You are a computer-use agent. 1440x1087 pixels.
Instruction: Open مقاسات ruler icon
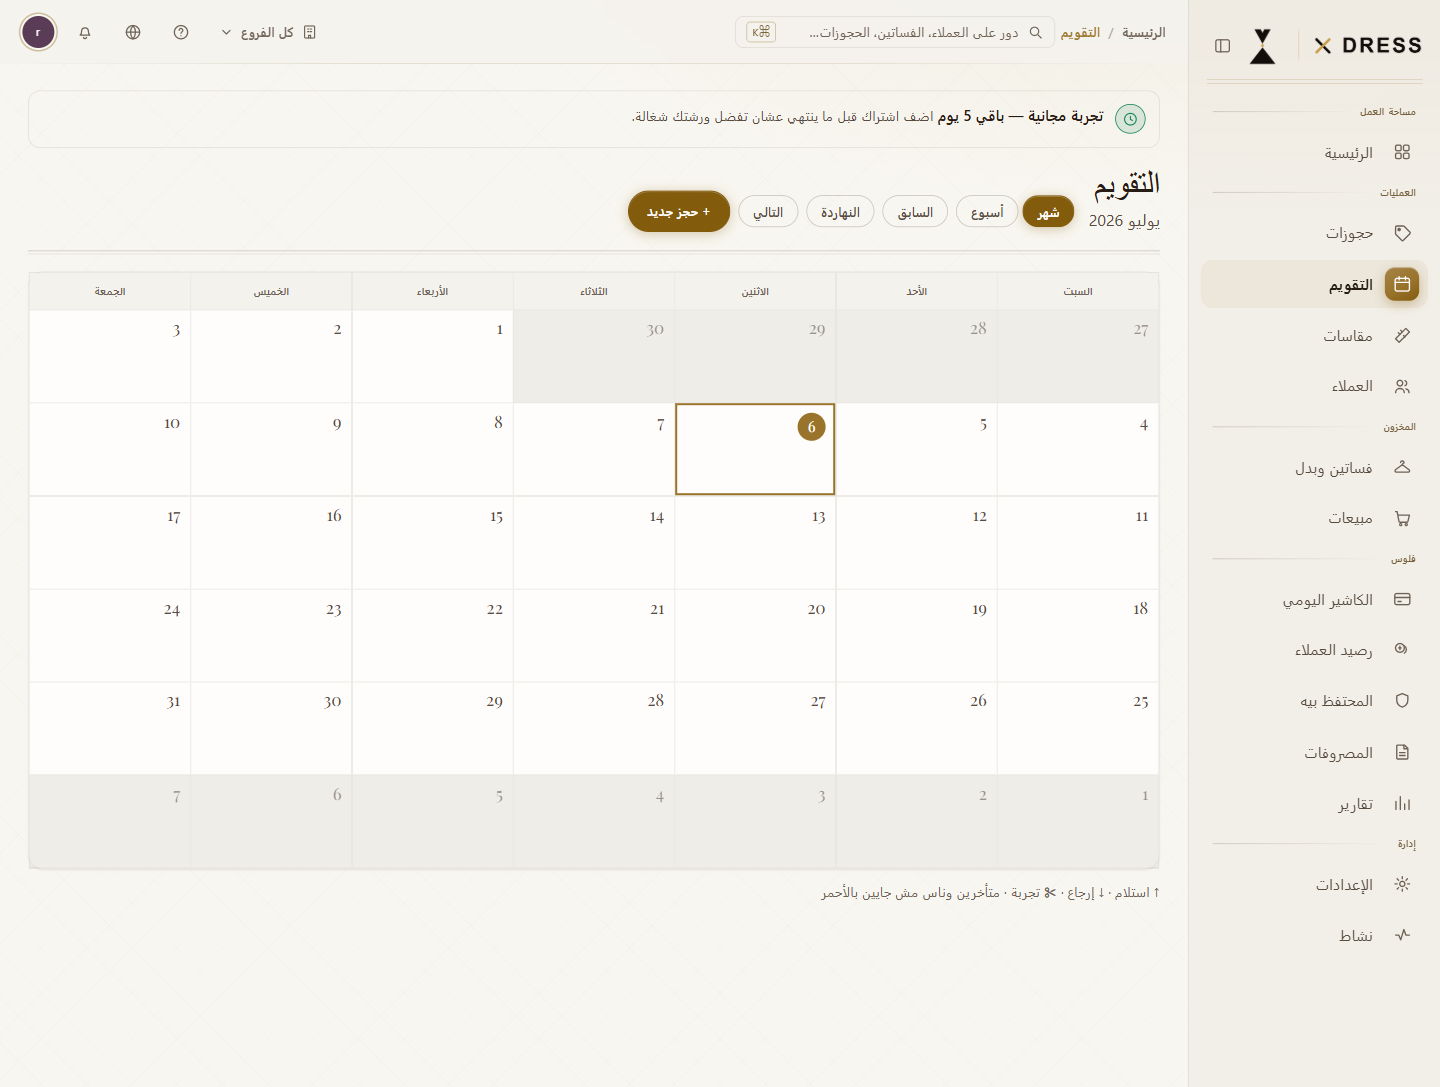click(x=1402, y=335)
